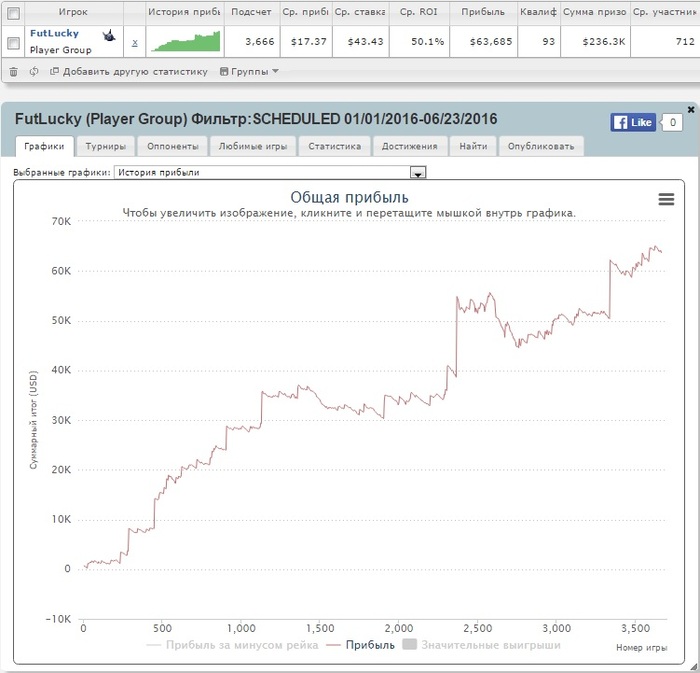Open the Оппоненты tab
700x673 pixels.
pos(172,146)
